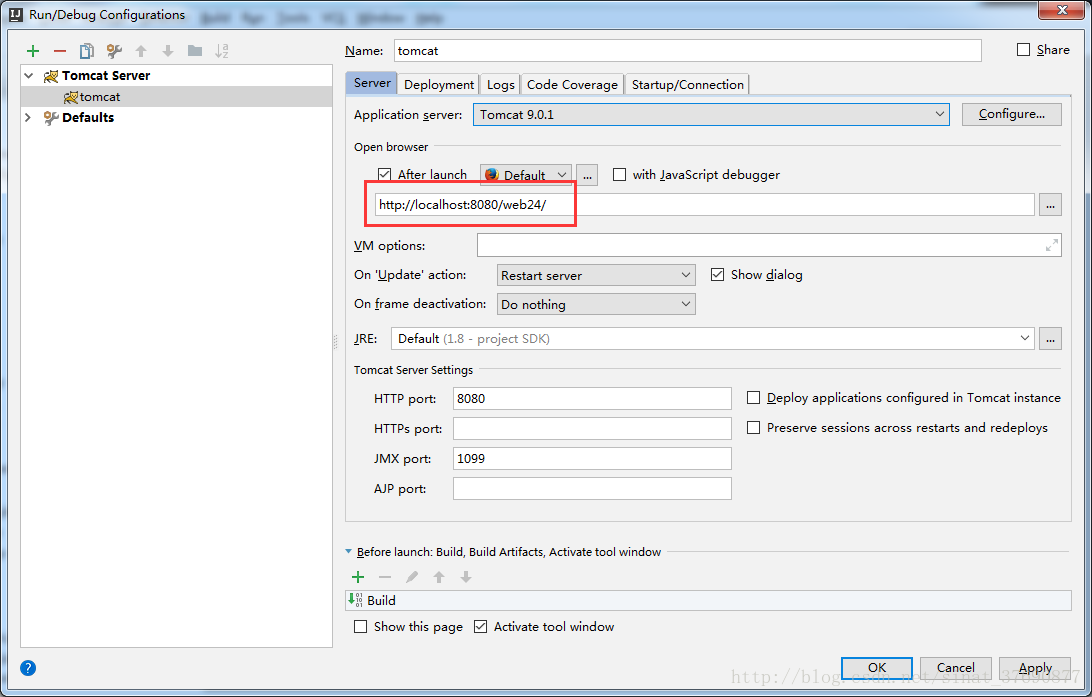This screenshot has width=1092, height=697.
Task: Click the browser URL field with localhost:8080/web24
Action: tap(704, 205)
